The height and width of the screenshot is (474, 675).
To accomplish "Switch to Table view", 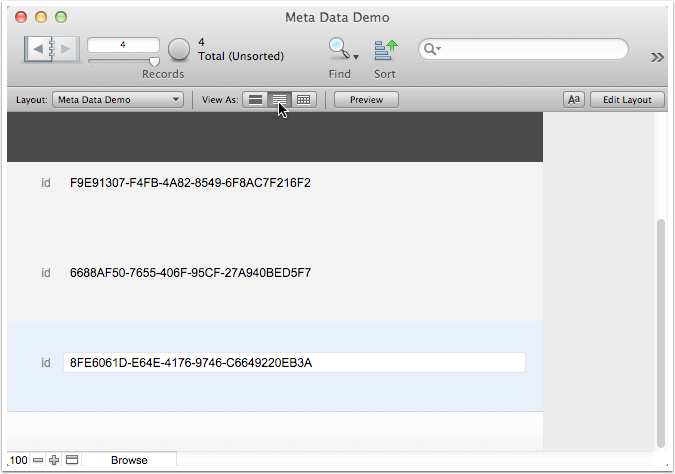I will click(304, 100).
